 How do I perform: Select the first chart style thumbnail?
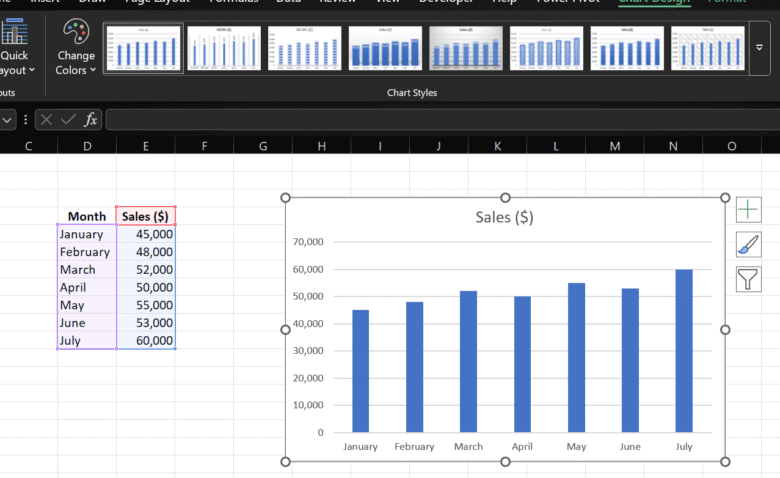tap(143, 48)
